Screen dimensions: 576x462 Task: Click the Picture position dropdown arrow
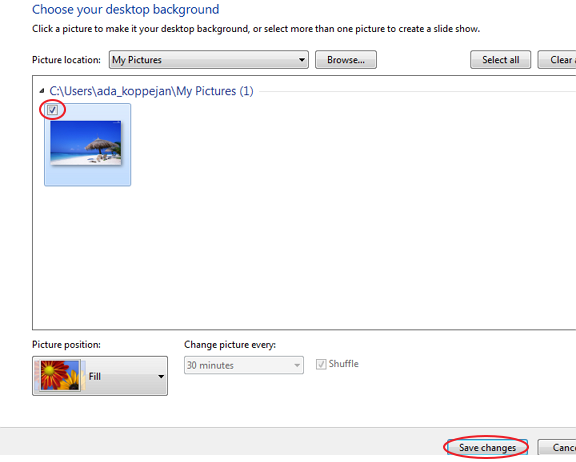coord(161,376)
